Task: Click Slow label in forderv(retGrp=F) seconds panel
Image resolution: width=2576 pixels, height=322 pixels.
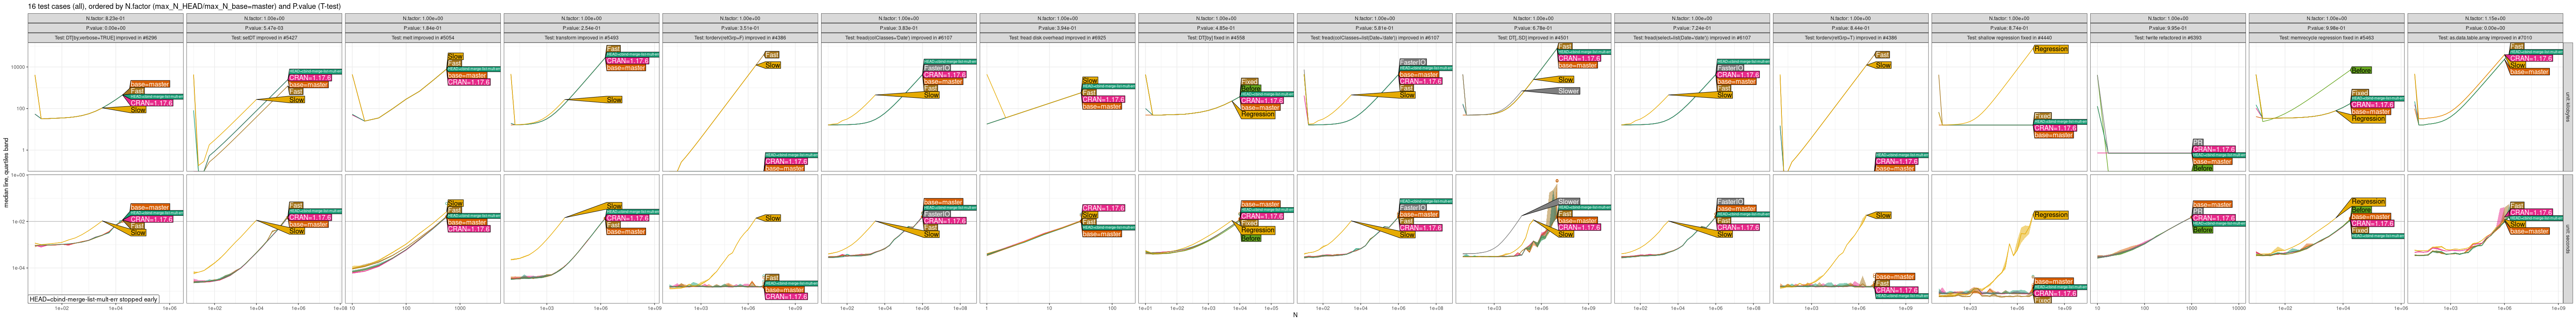Action: tap(772, 218)
